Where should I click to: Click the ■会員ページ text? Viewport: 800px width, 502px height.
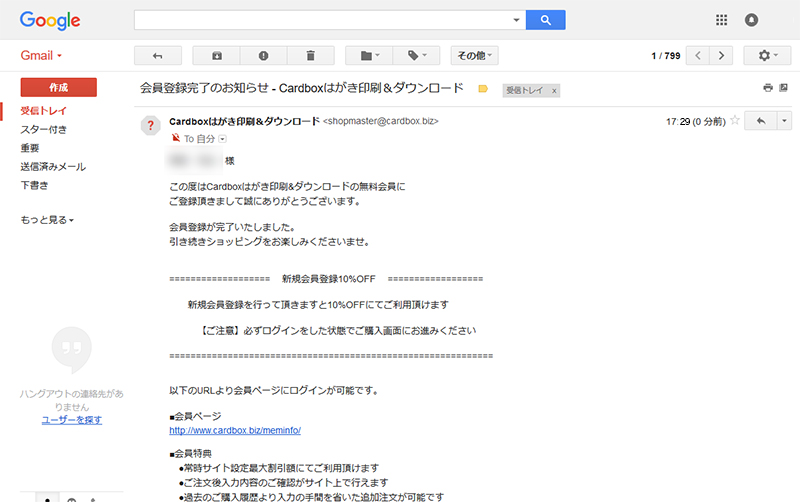(x=195, y=416)
